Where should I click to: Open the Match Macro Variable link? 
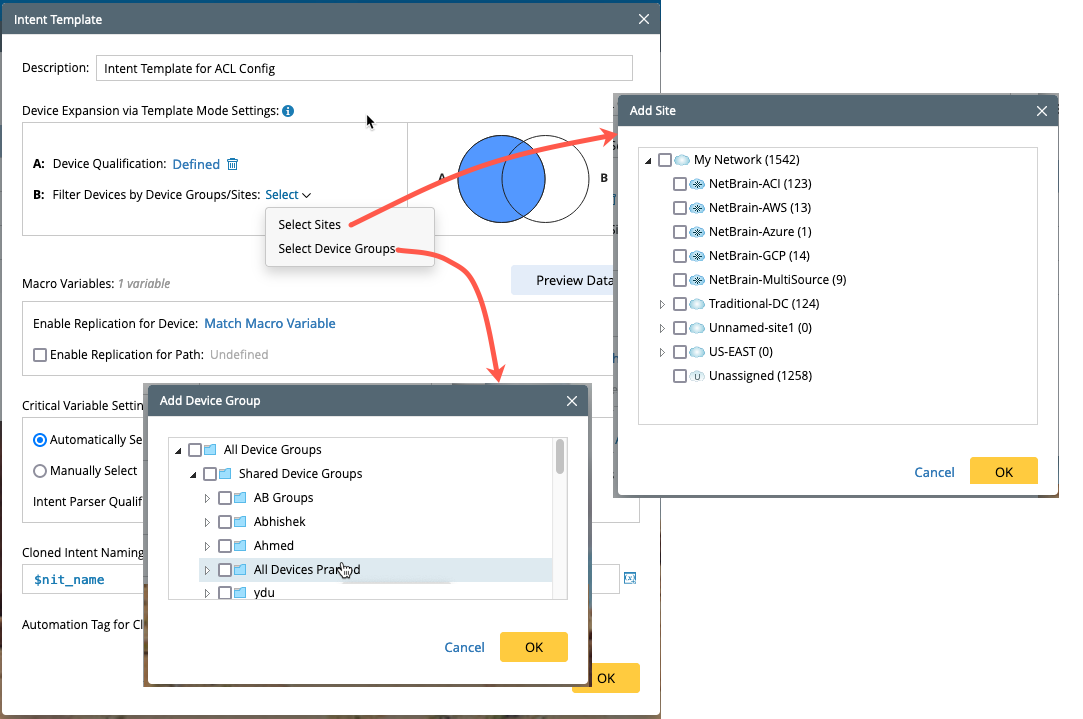[x=270, y=323]
